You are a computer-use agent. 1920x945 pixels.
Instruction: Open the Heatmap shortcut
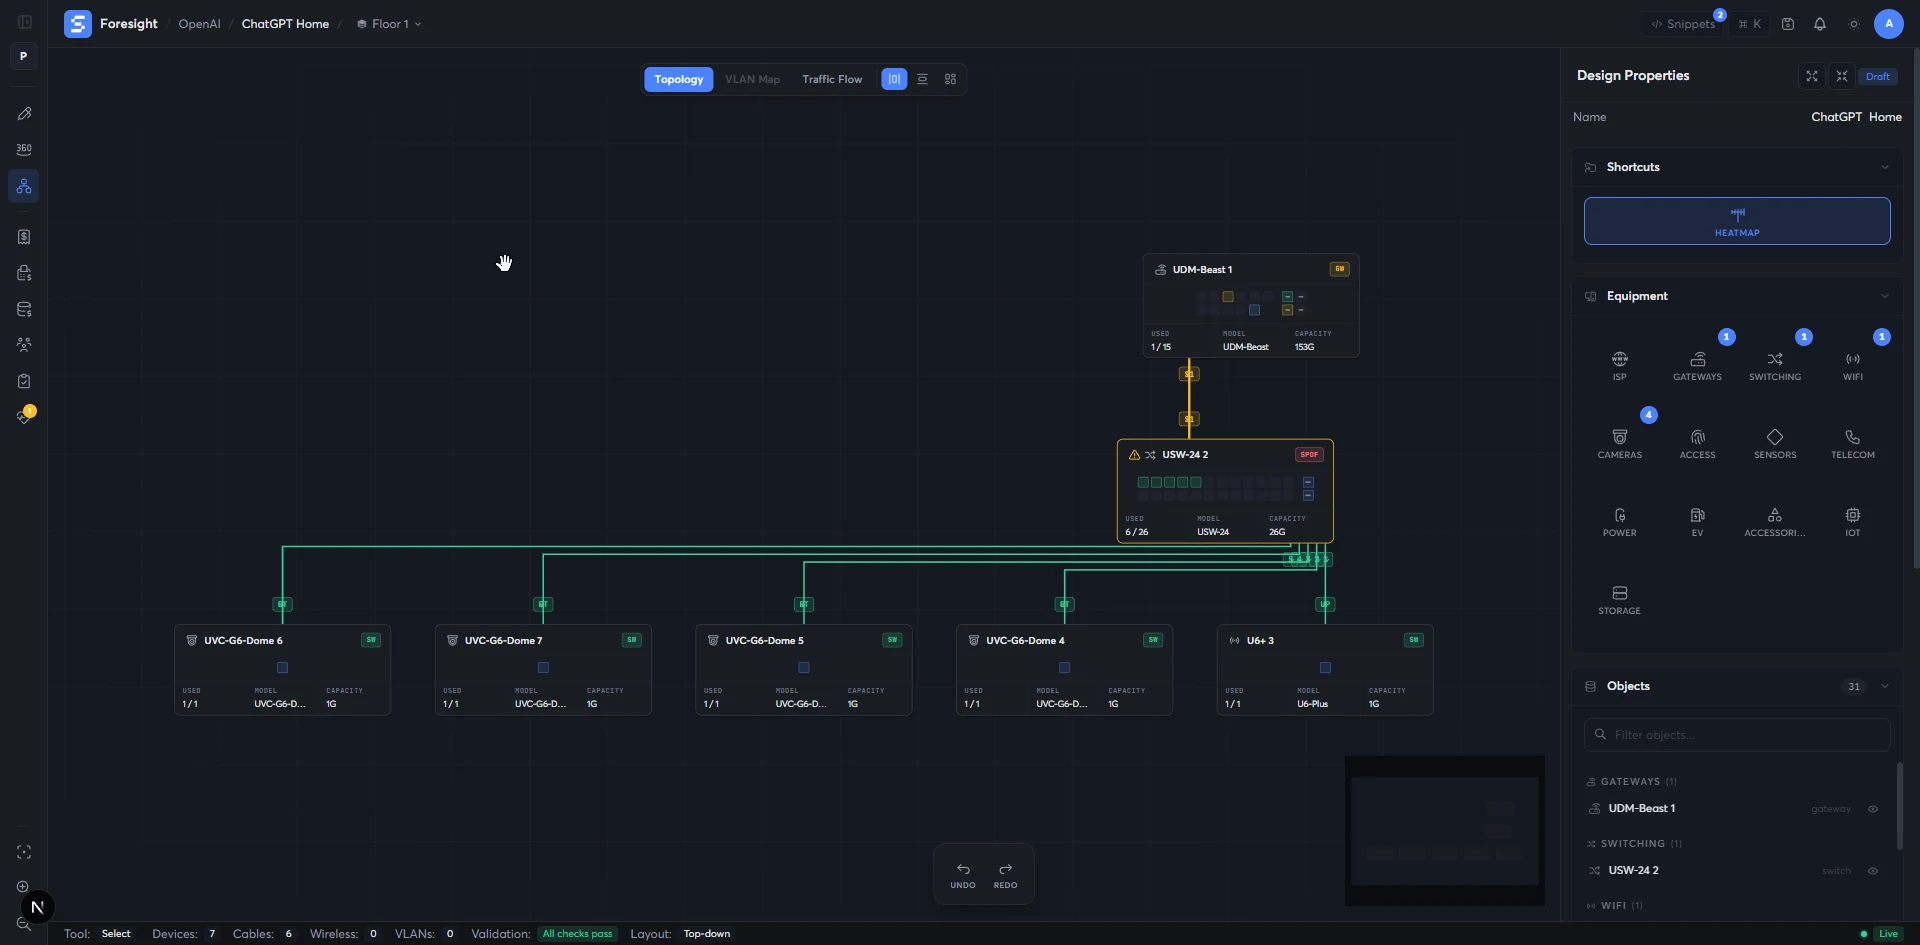click(x=1737, y=221)
